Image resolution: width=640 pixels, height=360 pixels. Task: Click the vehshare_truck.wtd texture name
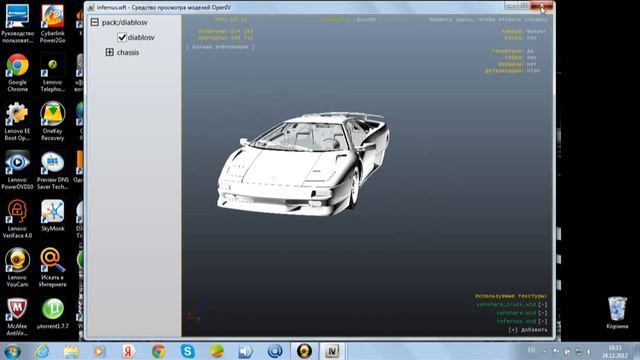506,304
